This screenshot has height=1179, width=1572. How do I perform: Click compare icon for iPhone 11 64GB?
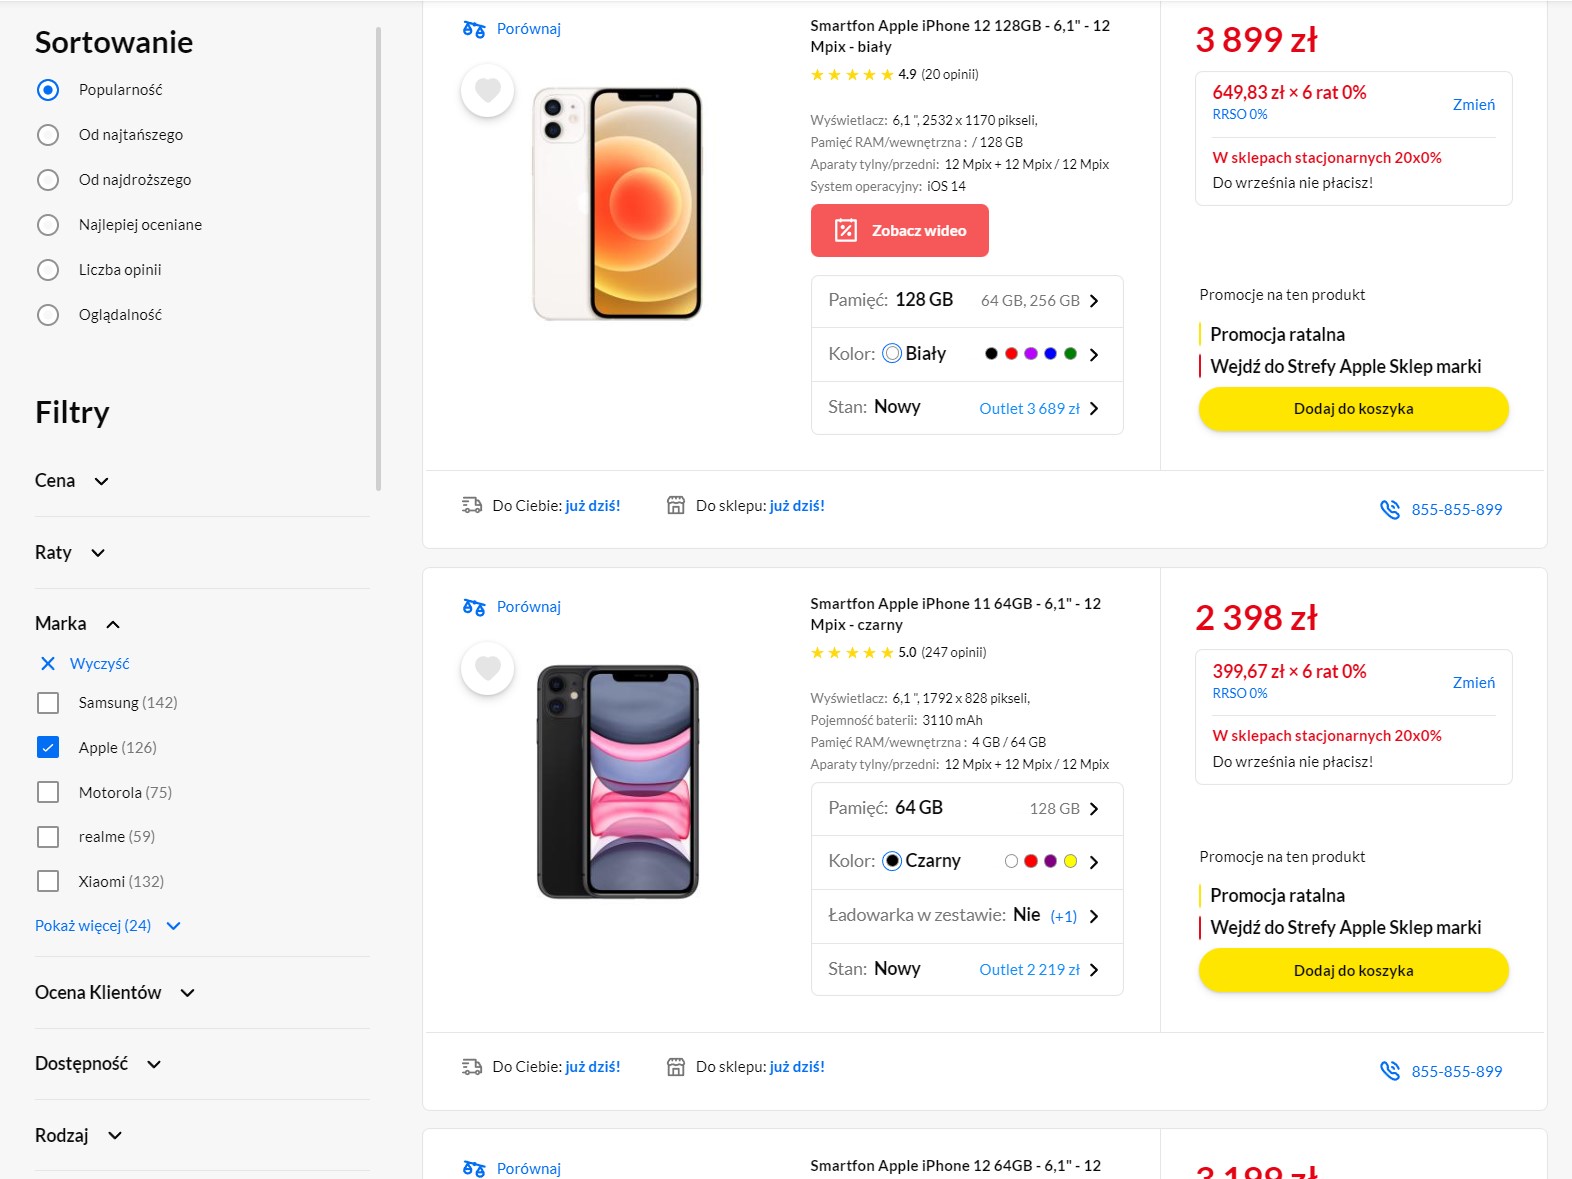point(474,607)
